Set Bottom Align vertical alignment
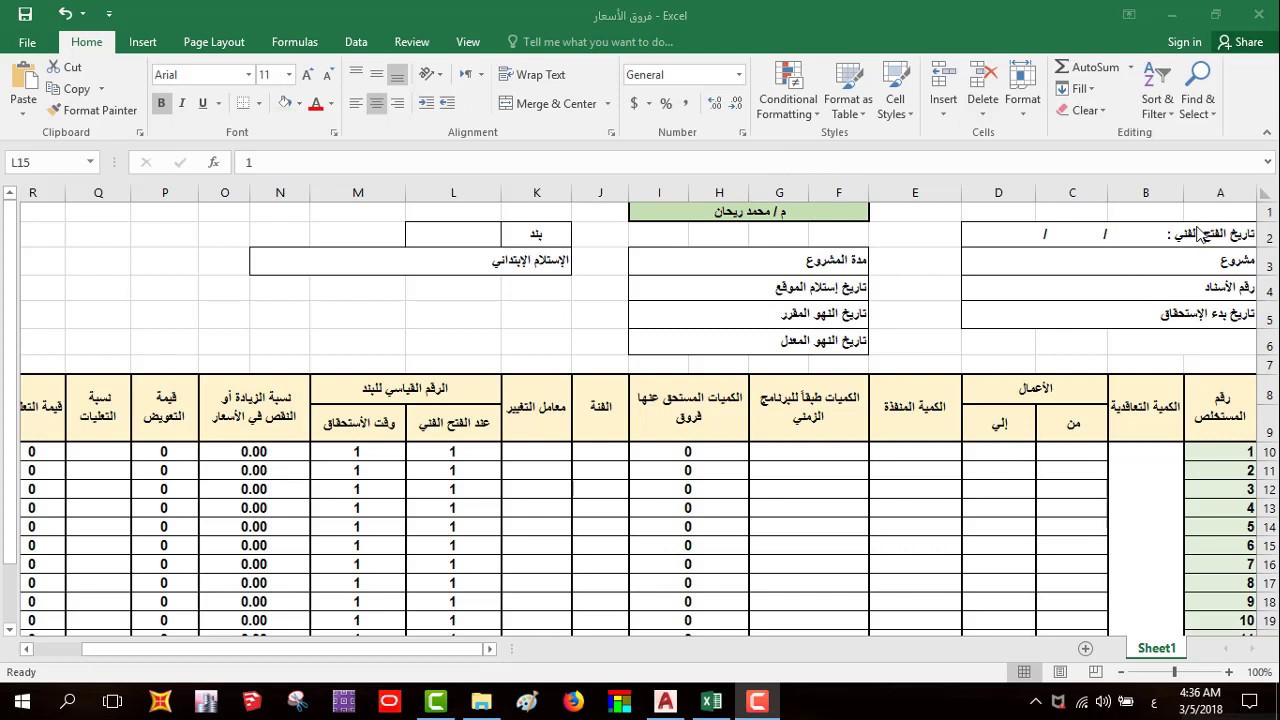The image size is (1280, 720). point(397,75)
